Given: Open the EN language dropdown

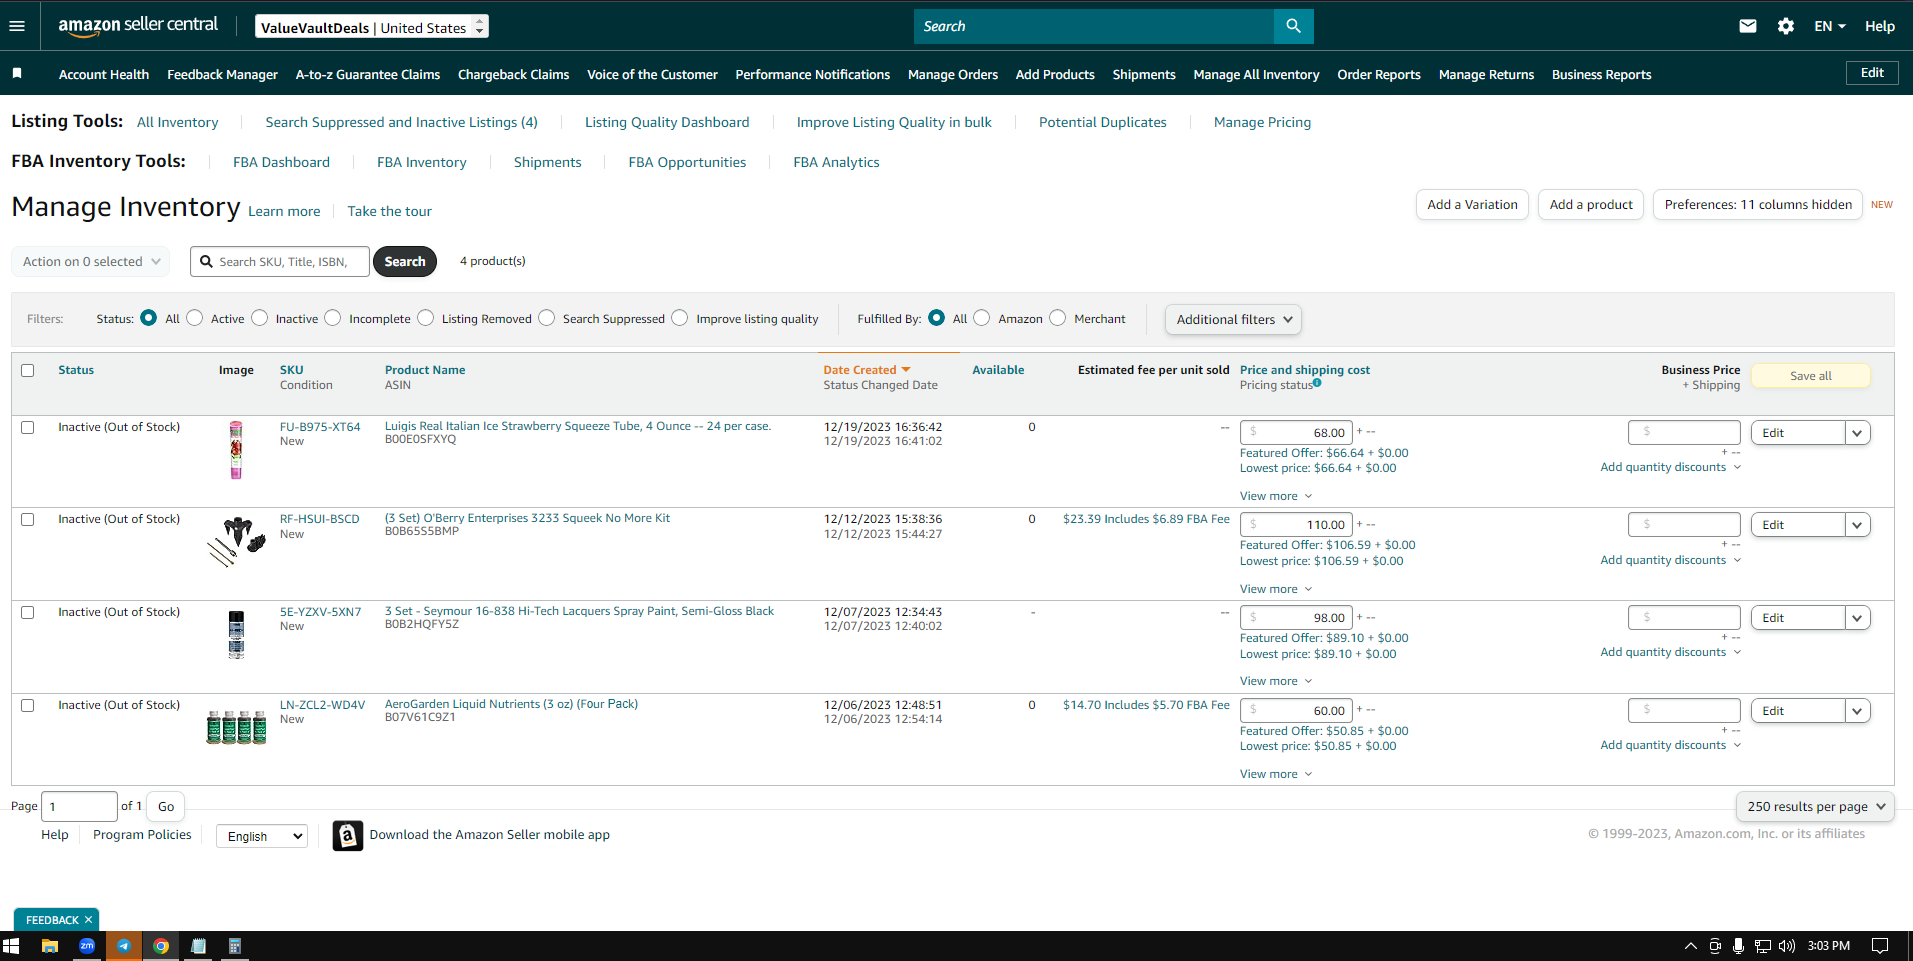Looking at the screenshot, I should point(1830,26).
